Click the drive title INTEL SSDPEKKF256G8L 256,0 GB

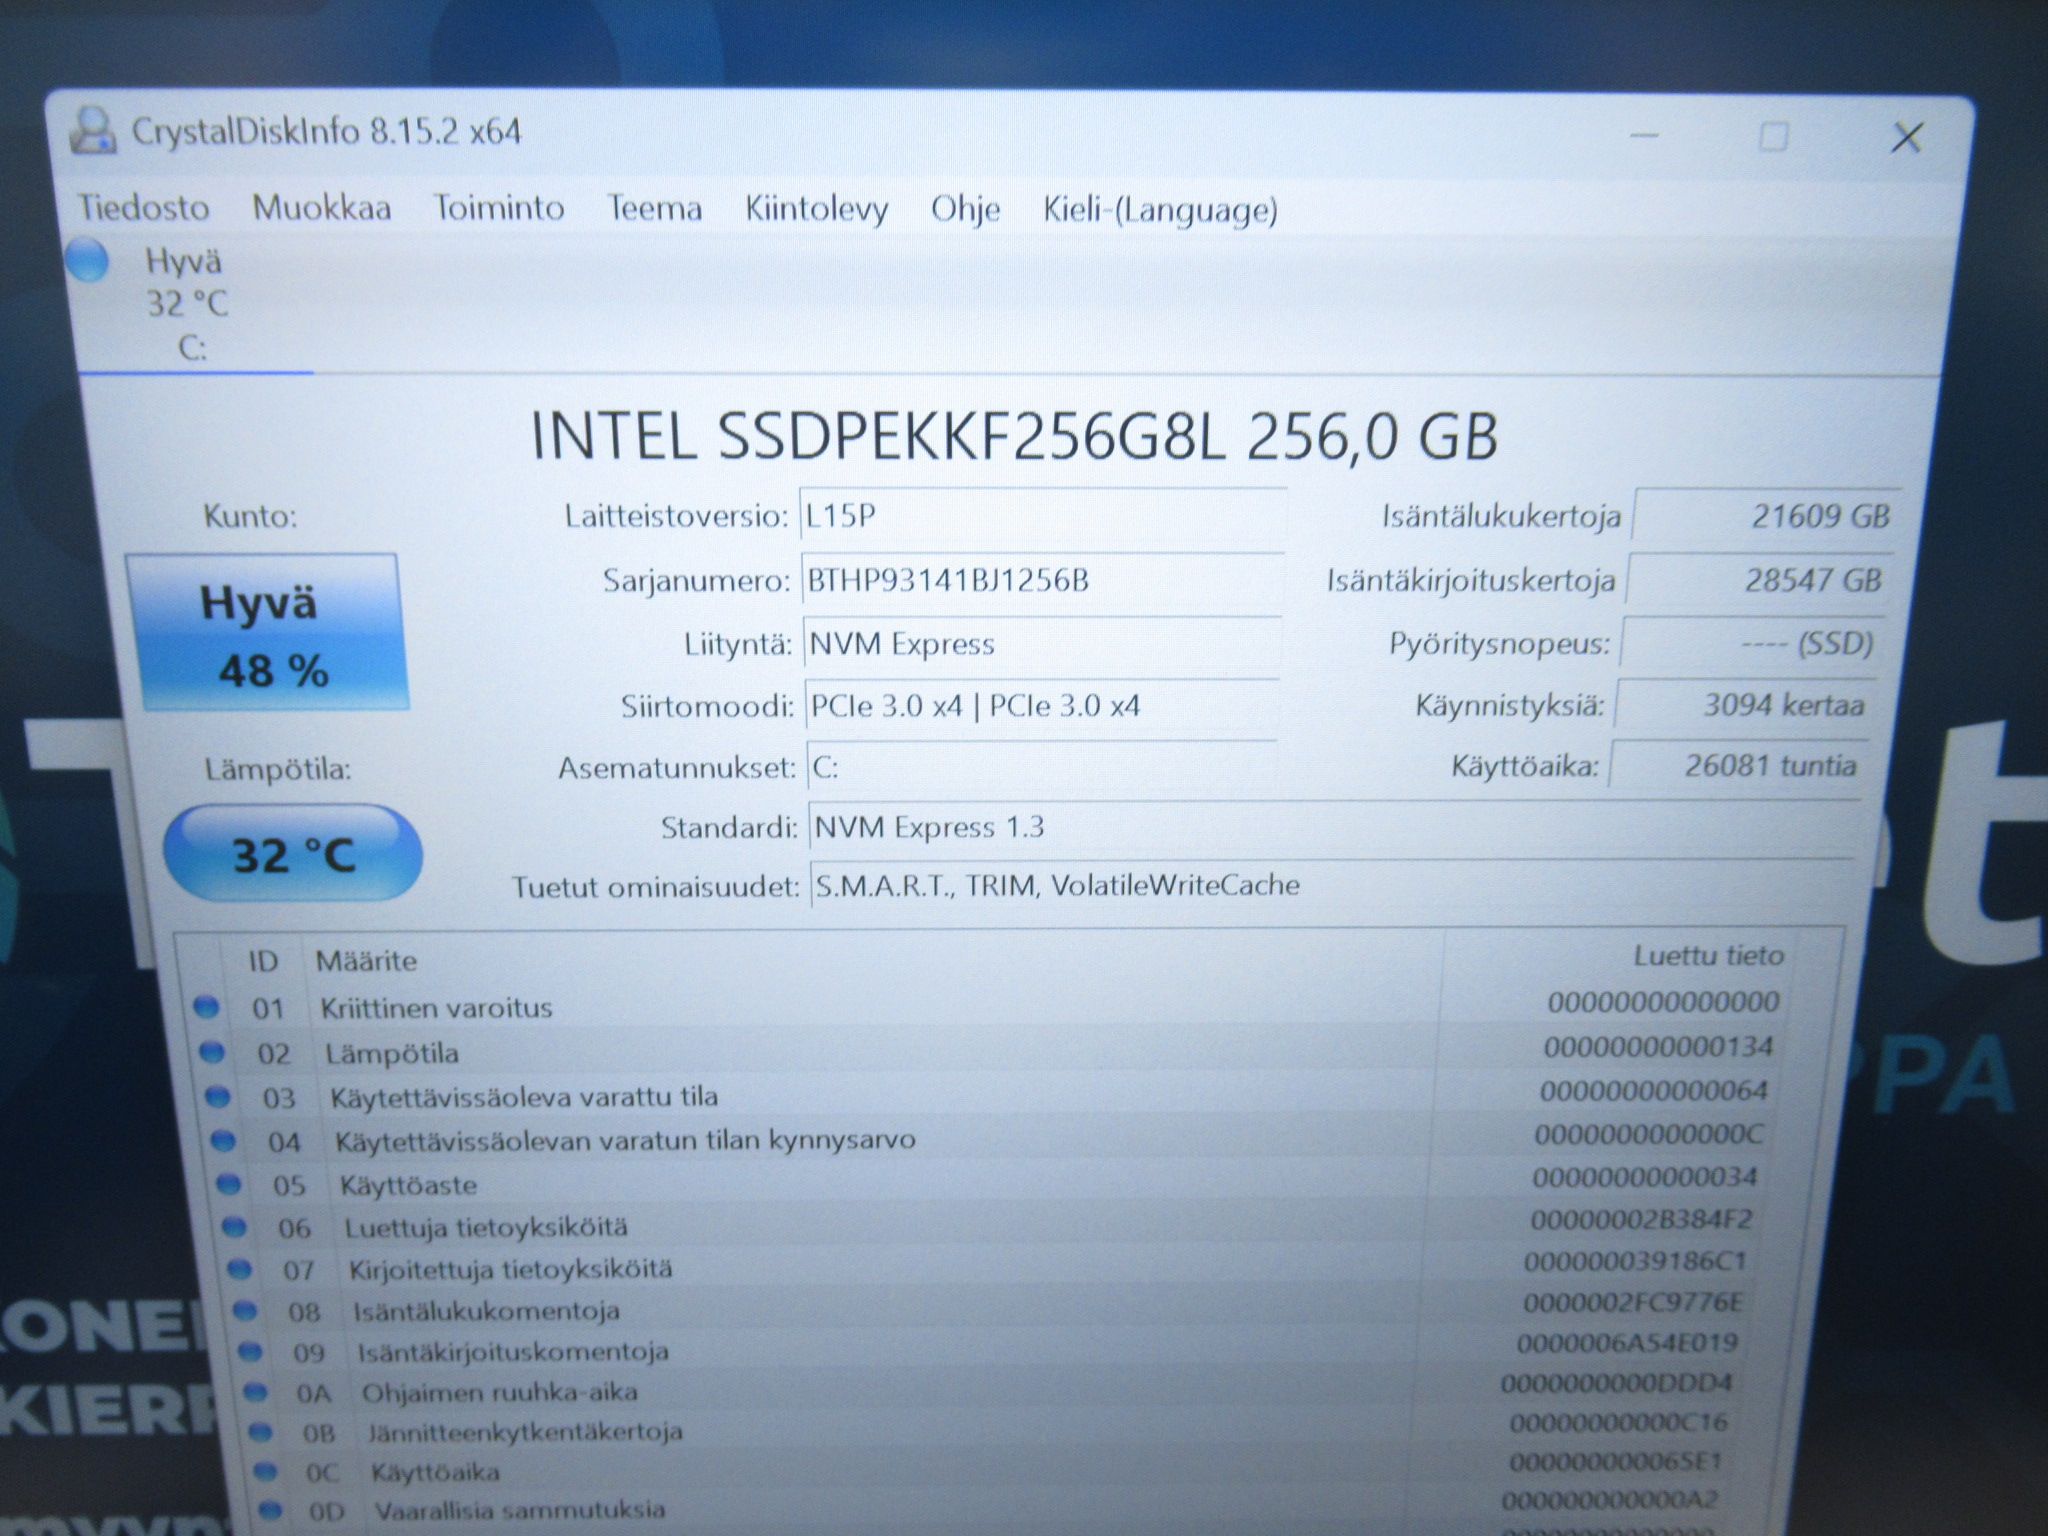point(1014,436)
